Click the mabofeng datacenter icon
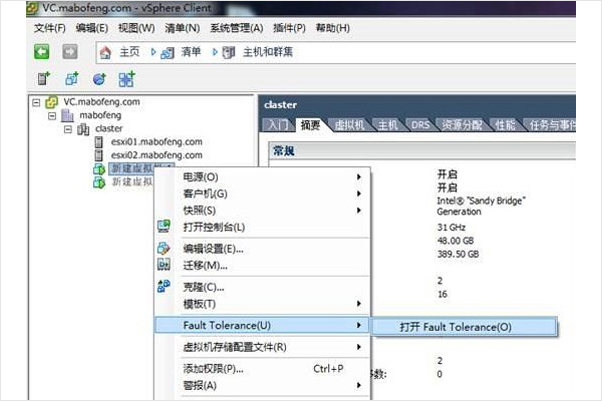The image size is (602, 401). [x=68, y=115]
